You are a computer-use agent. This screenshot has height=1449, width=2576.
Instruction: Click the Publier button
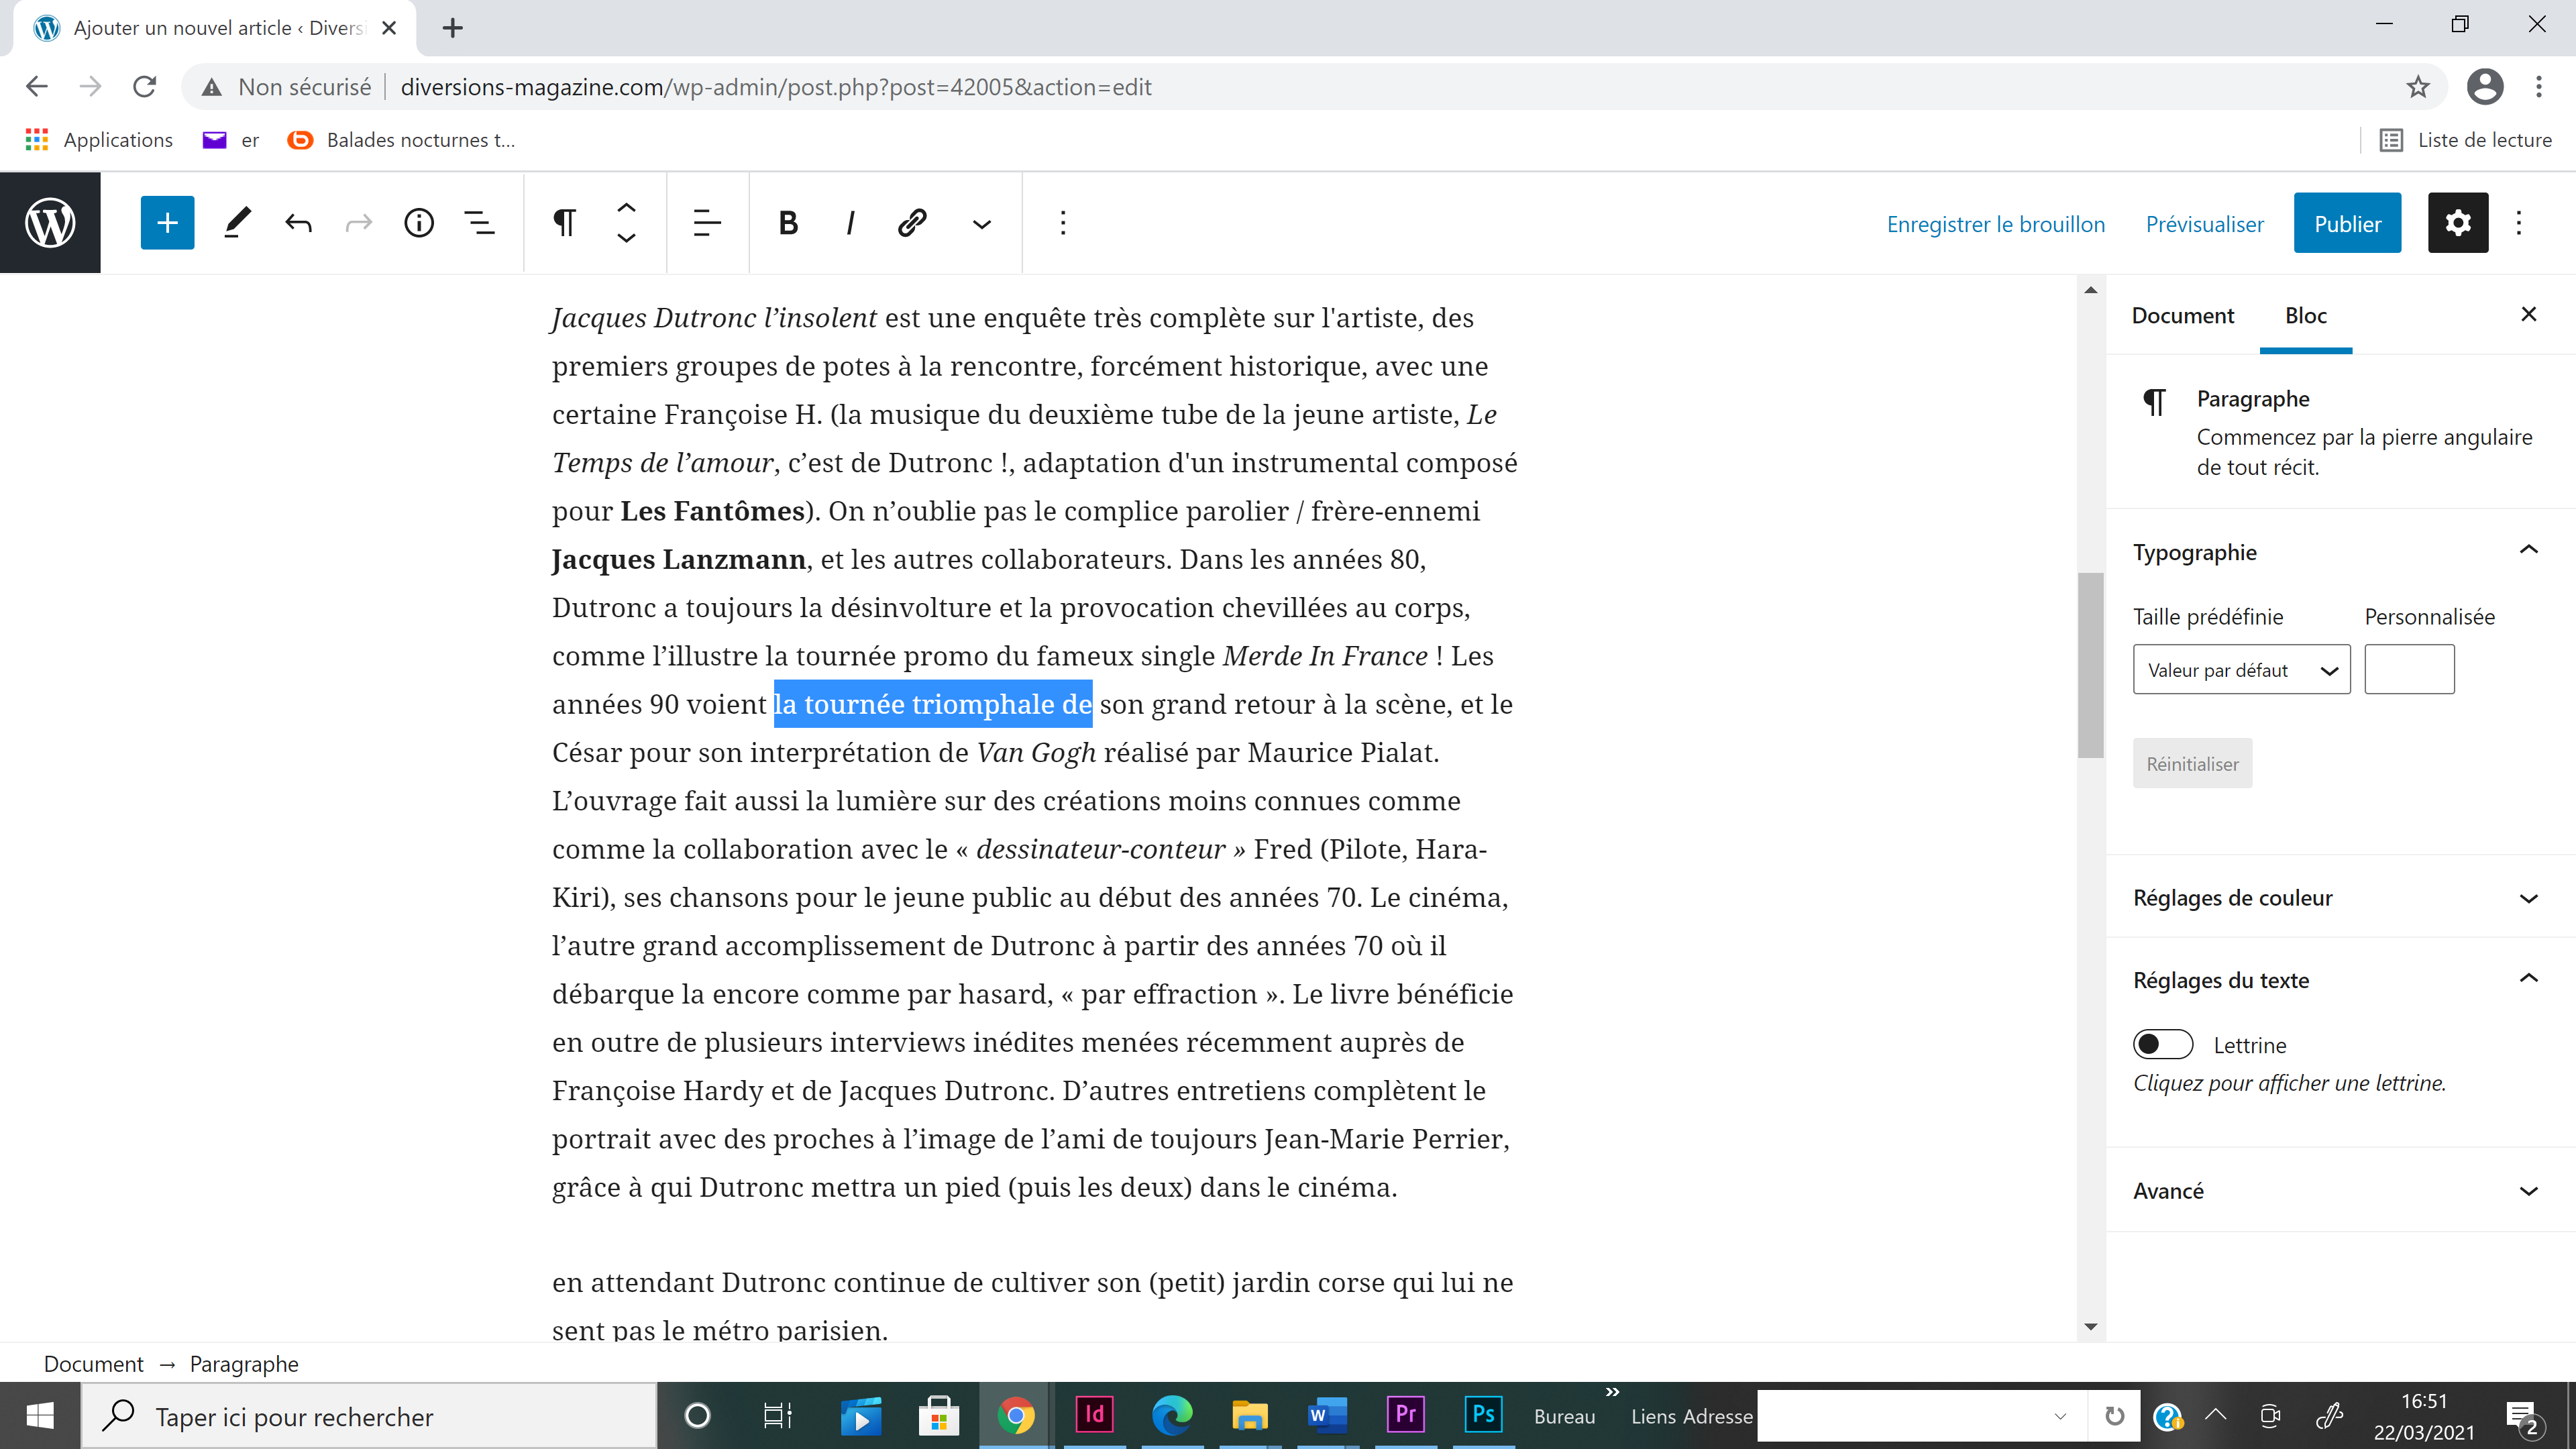pyautogui.click(x=2347, y=224)
